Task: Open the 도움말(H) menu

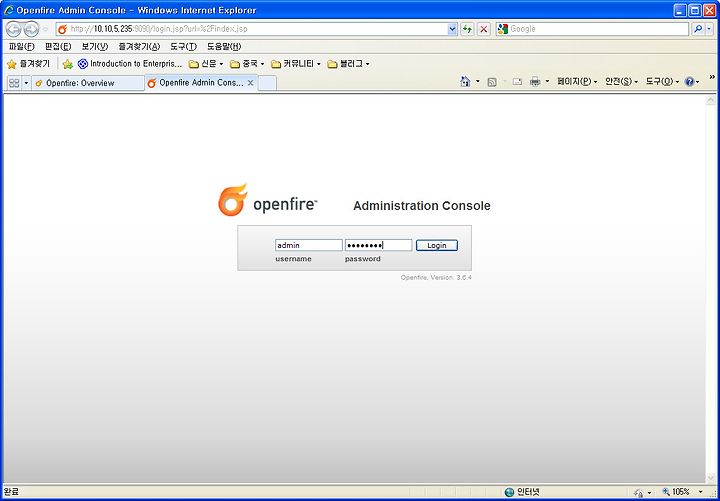Action: coord(224,46)
